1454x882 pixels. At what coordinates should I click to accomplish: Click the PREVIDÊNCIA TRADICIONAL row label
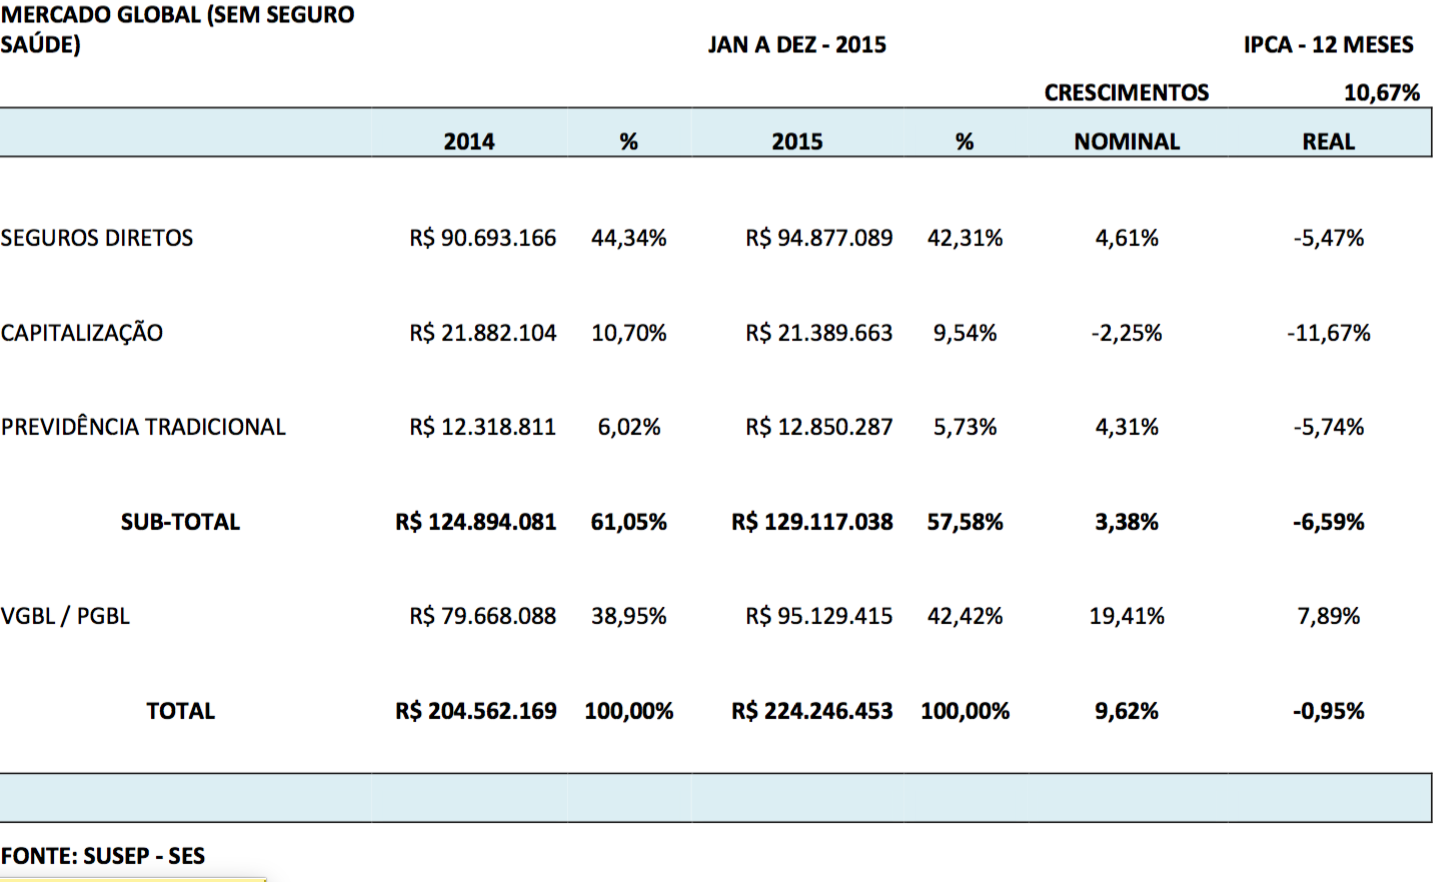point(143,427)
